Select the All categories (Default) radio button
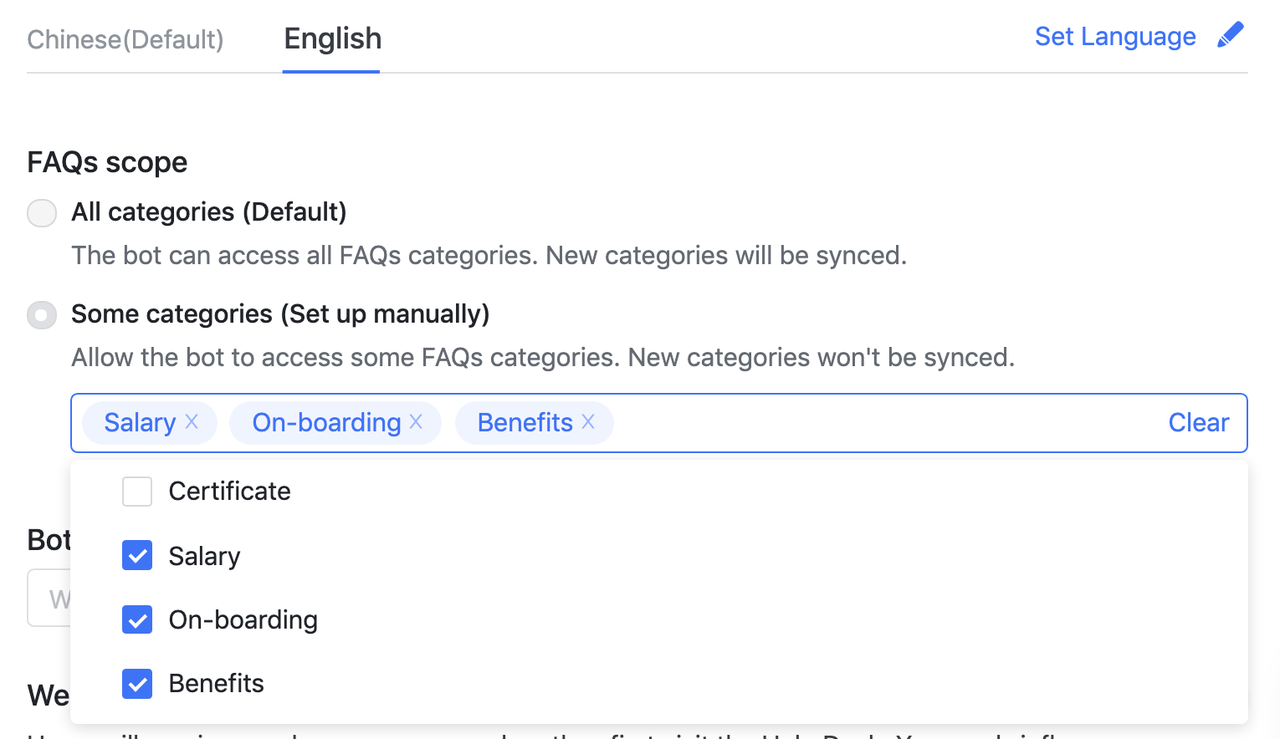The height and width of the screenshot is (739, 1280). pyautogui.click(x=42, y=213)
